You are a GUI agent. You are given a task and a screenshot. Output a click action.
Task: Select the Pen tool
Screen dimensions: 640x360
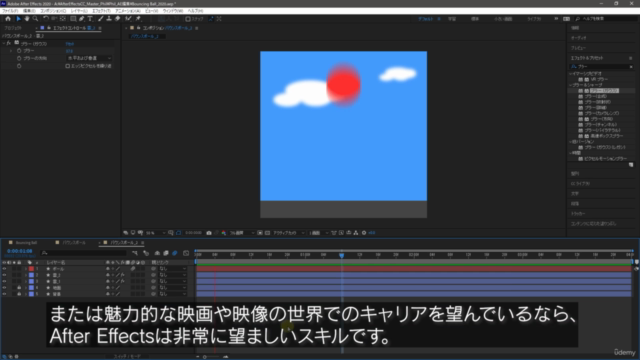pyautogui.click(x=82, y=19)
